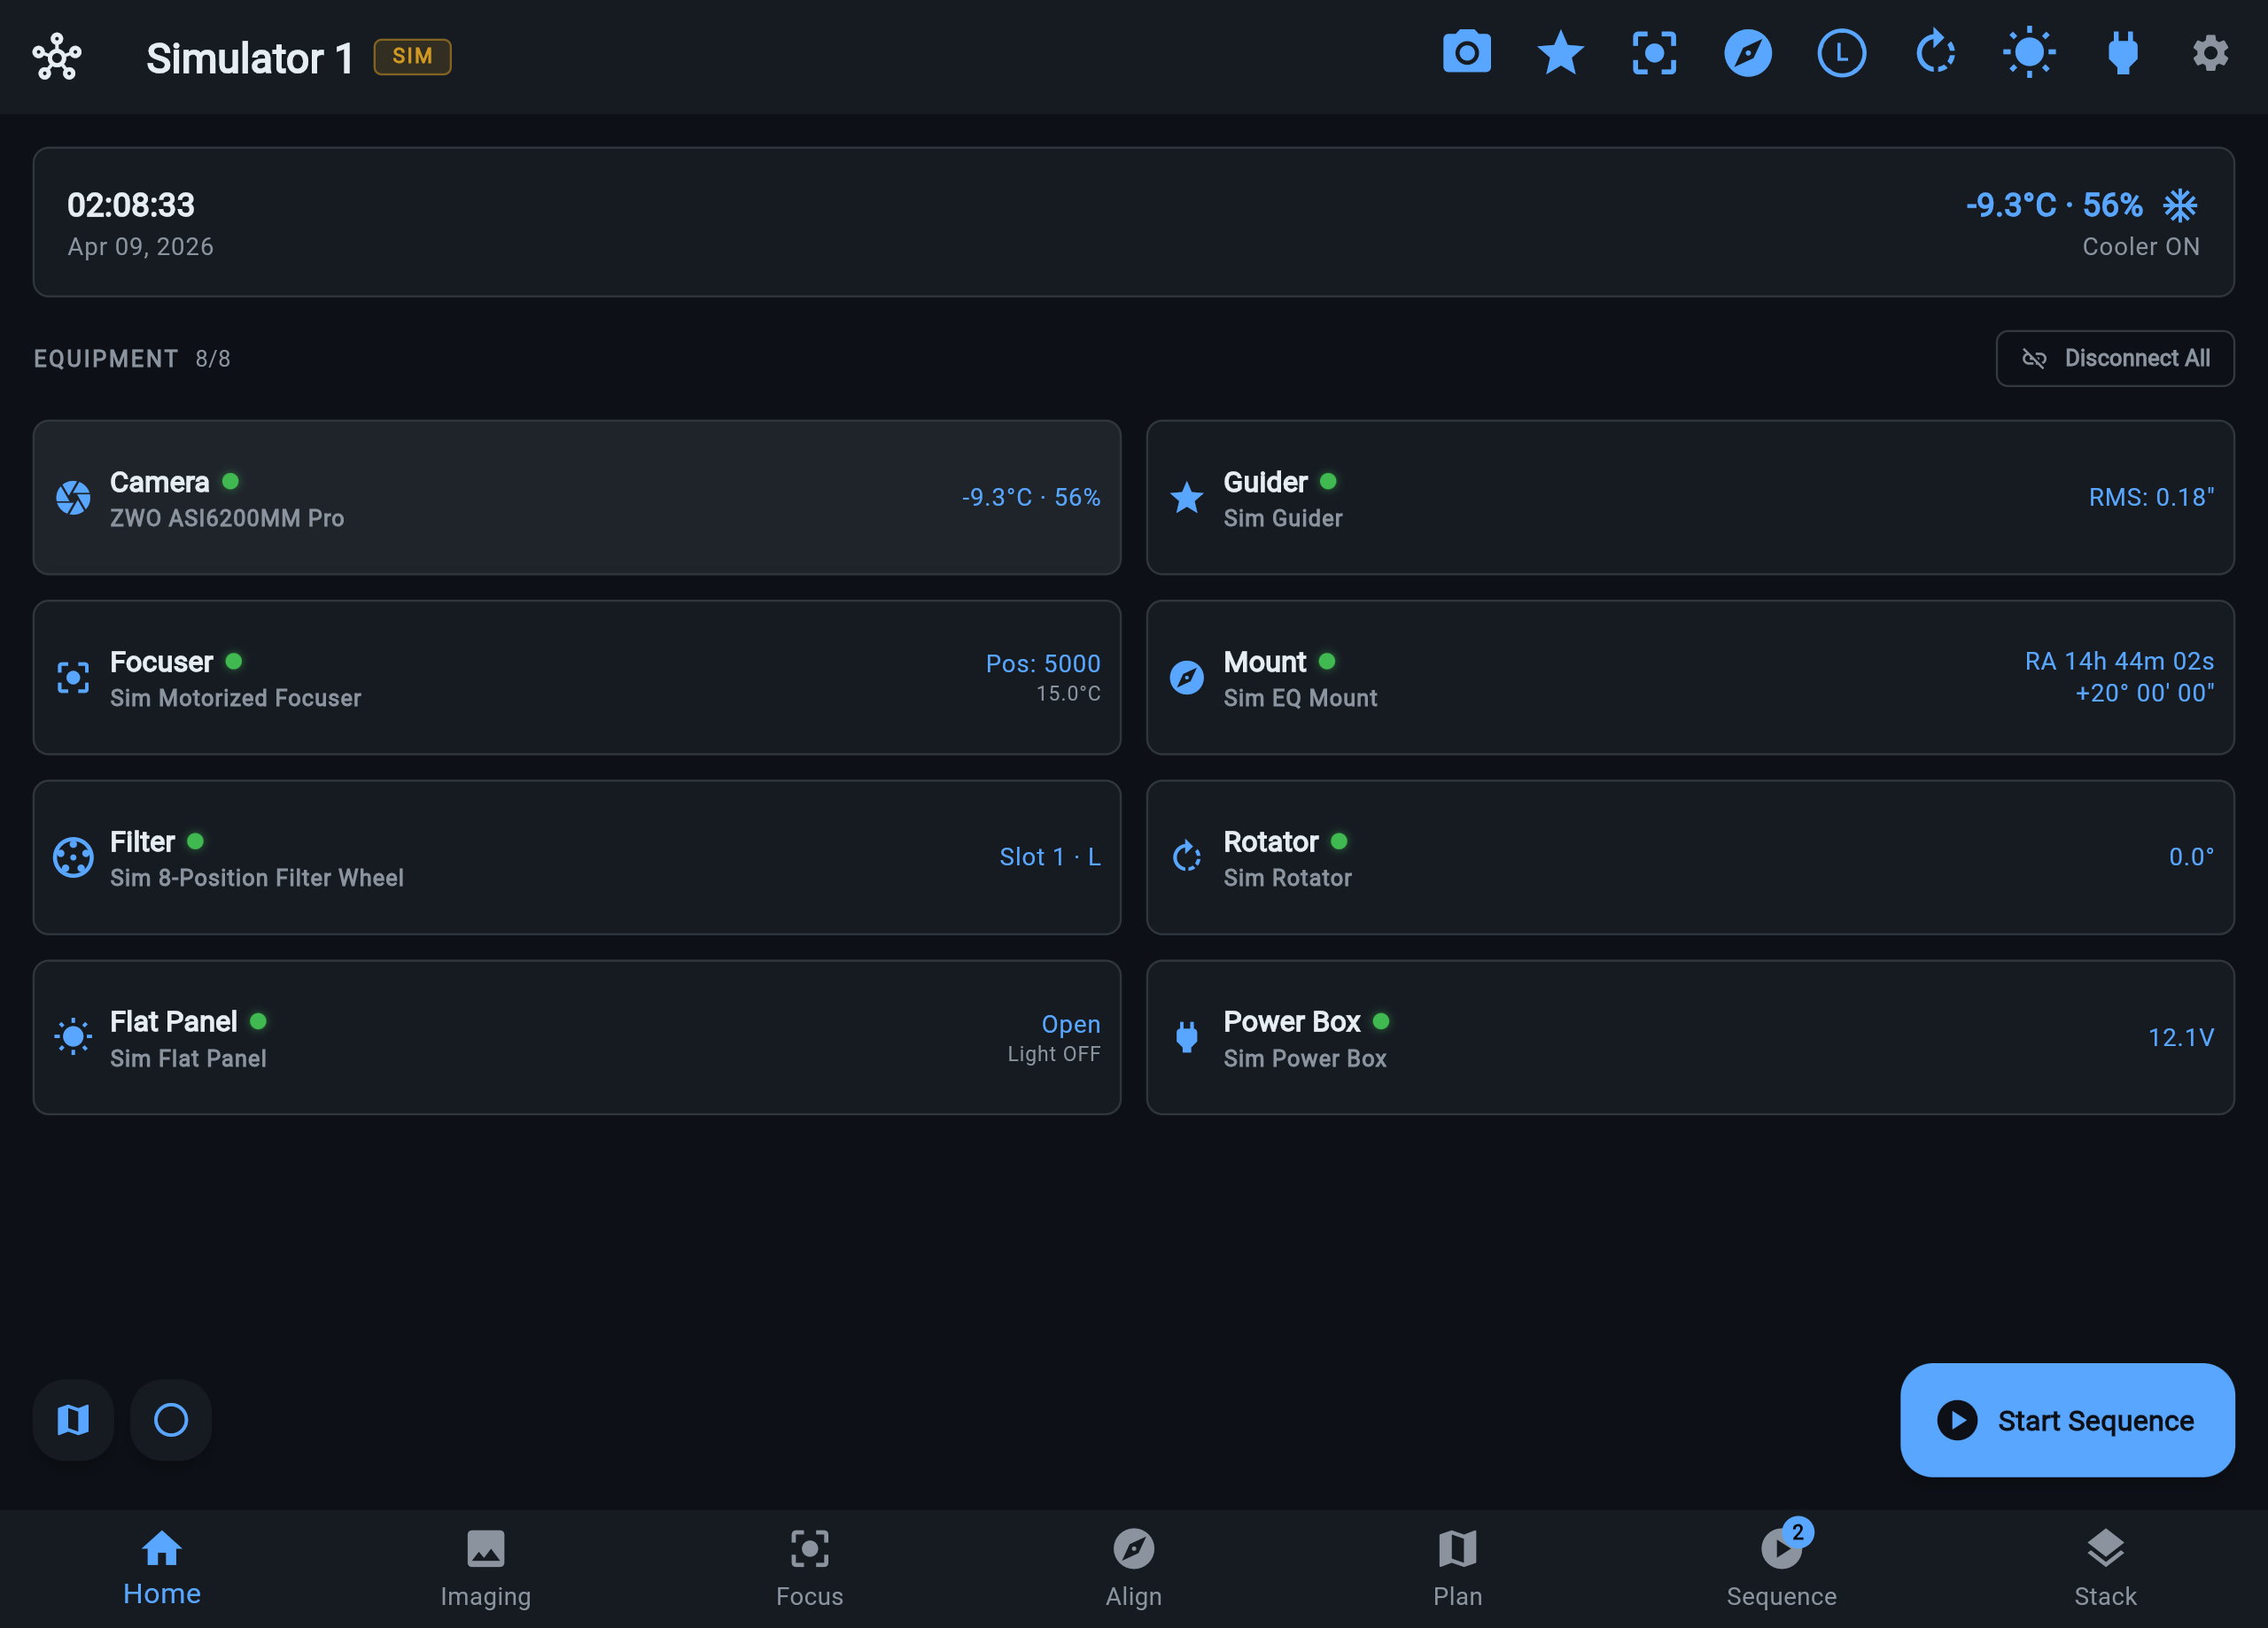Click flat panel Open status
The image size is (2268, 1628).
click(1070, 1024)
